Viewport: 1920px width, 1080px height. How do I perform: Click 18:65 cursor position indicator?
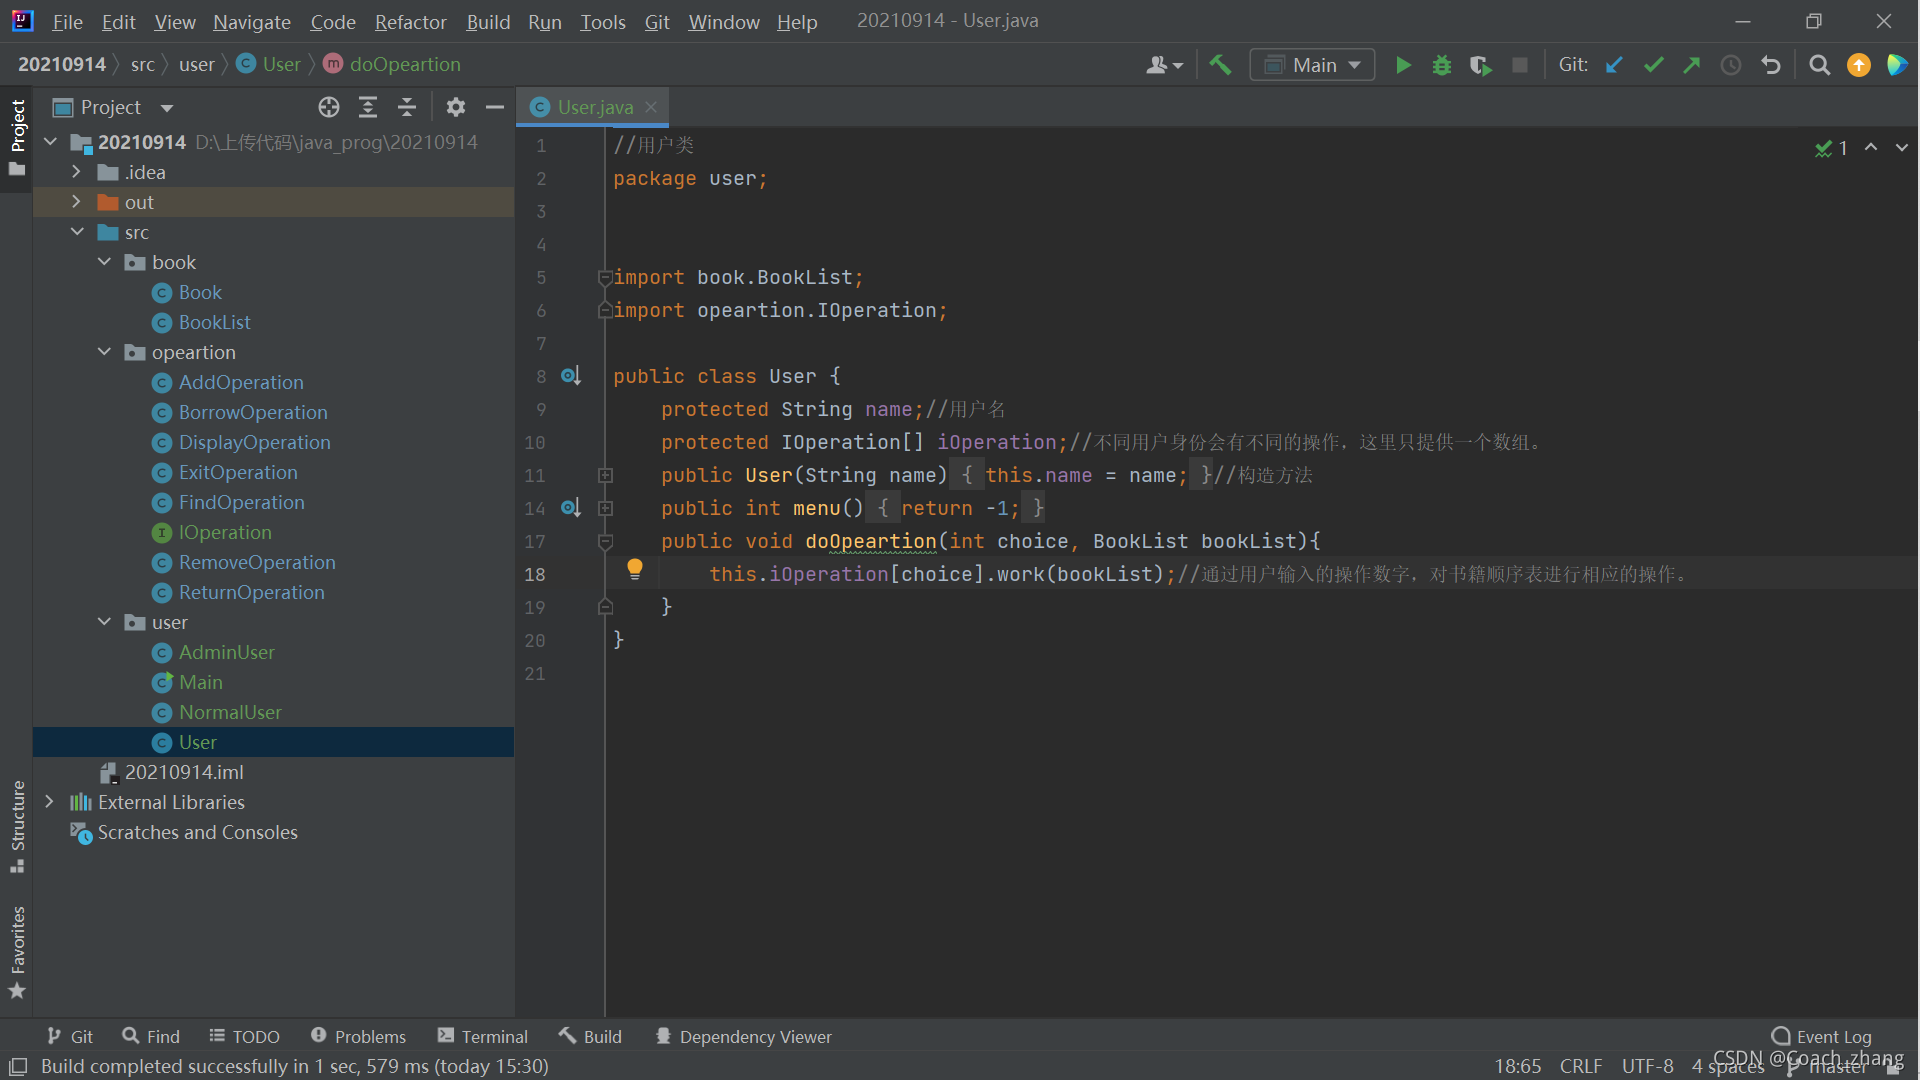click(1518, 1066)
